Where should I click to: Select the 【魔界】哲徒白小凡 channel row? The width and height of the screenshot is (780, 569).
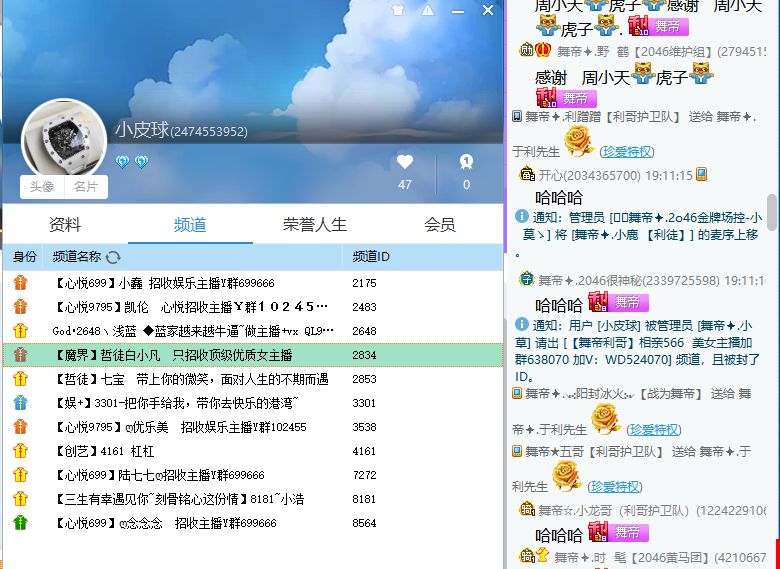coord(190,355)
